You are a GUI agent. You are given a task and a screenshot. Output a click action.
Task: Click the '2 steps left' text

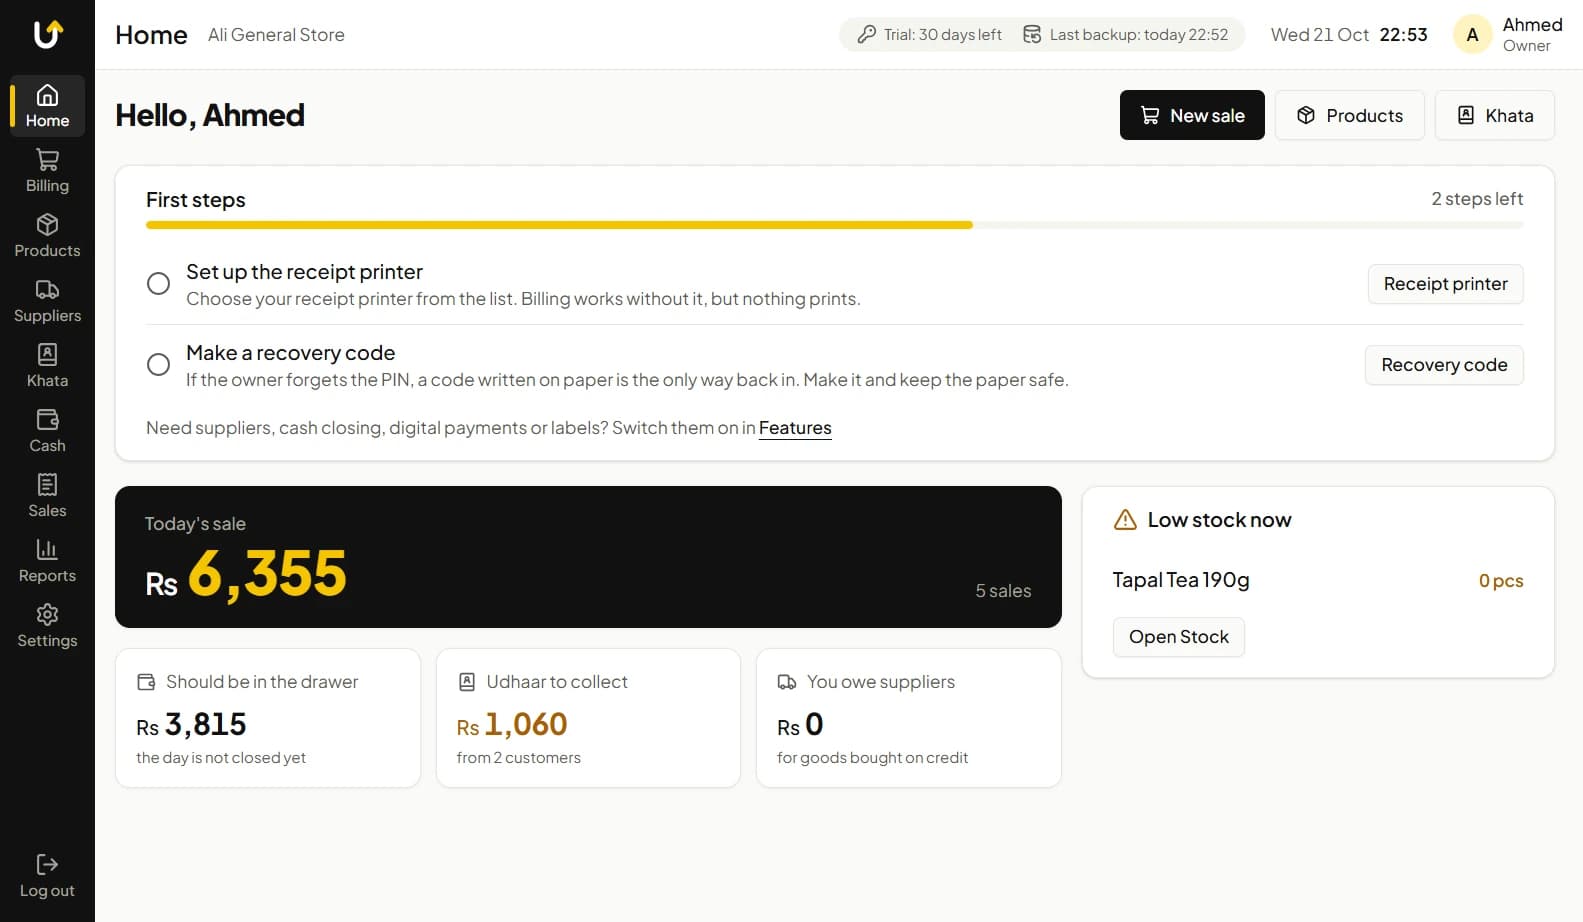[x=1477, y=199]
